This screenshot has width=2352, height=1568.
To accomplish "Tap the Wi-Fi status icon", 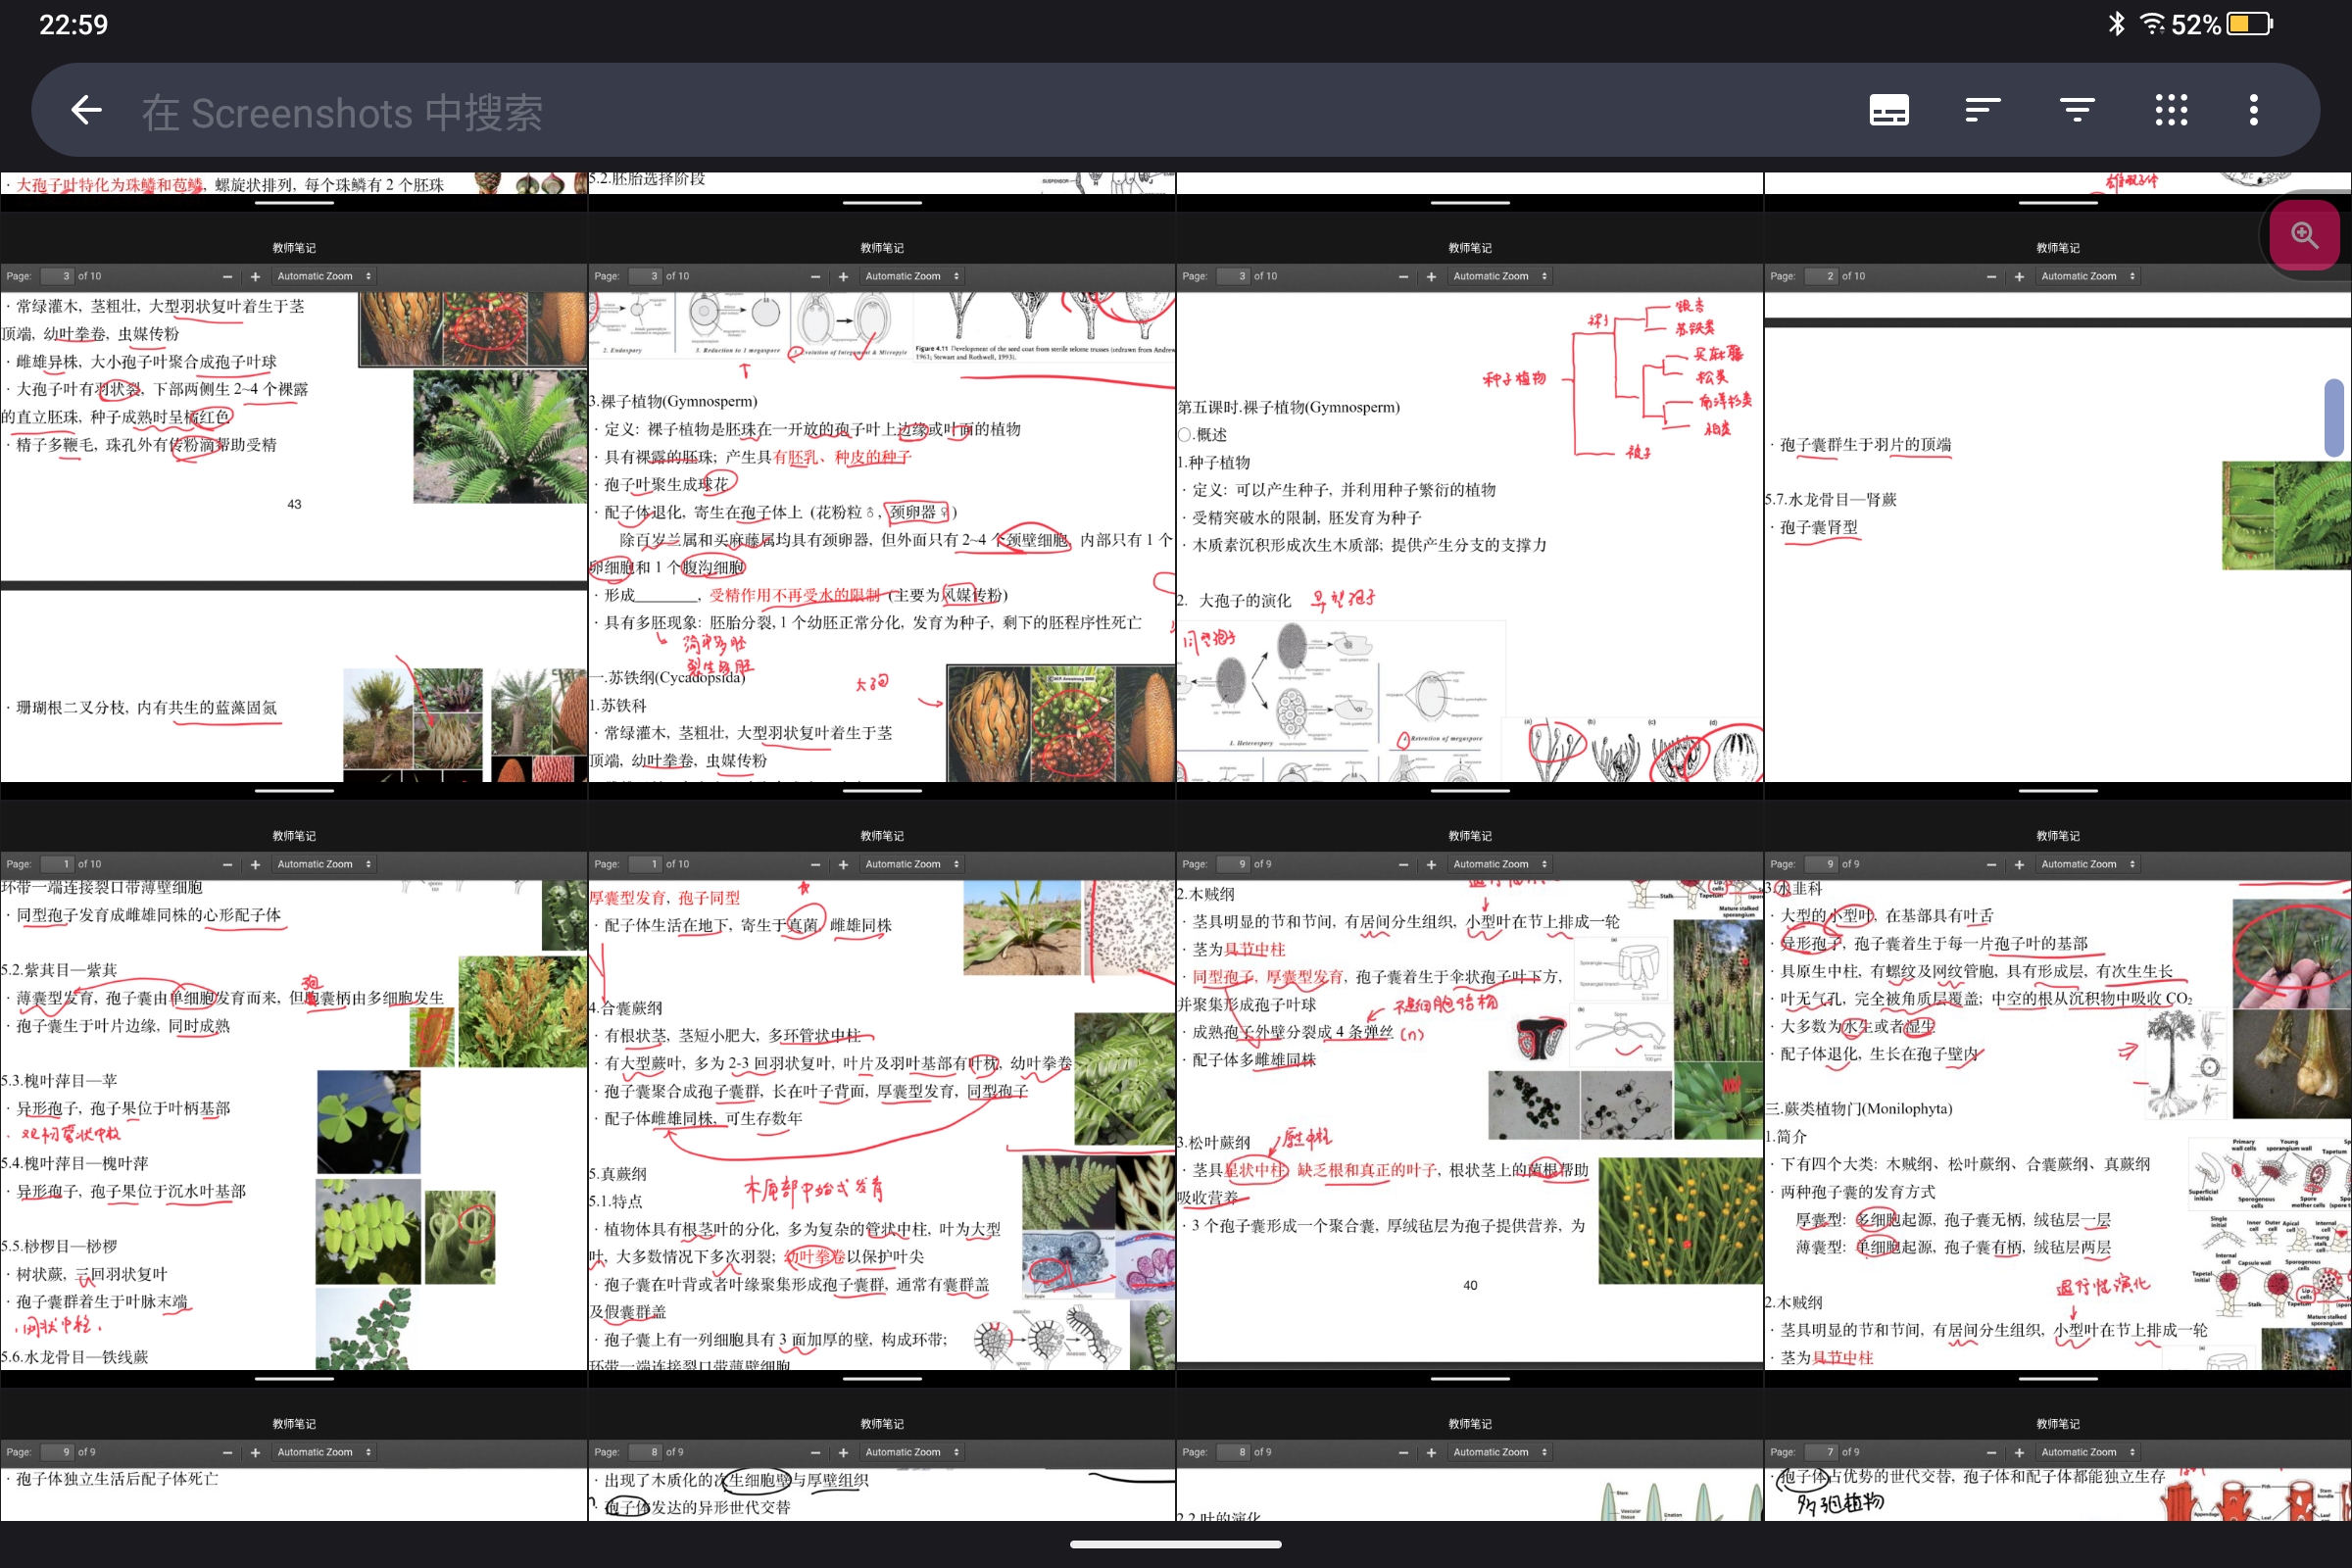I will tap(2151, 24).
